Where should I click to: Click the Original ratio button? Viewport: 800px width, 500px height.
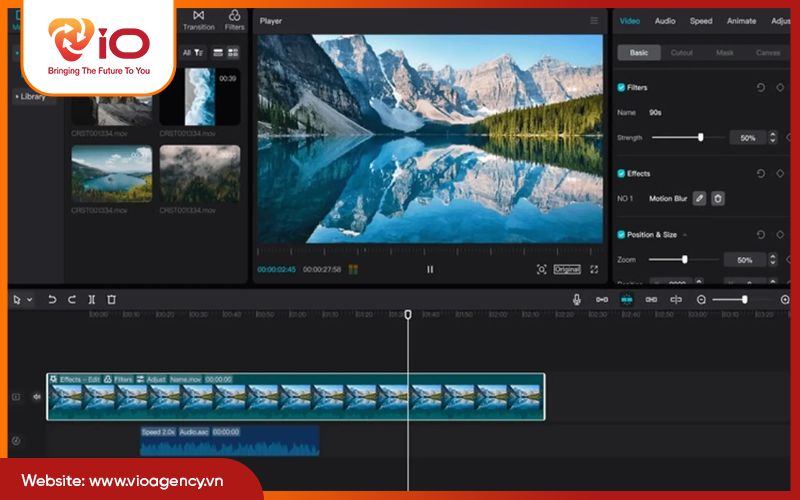click(x=567, y=269)
